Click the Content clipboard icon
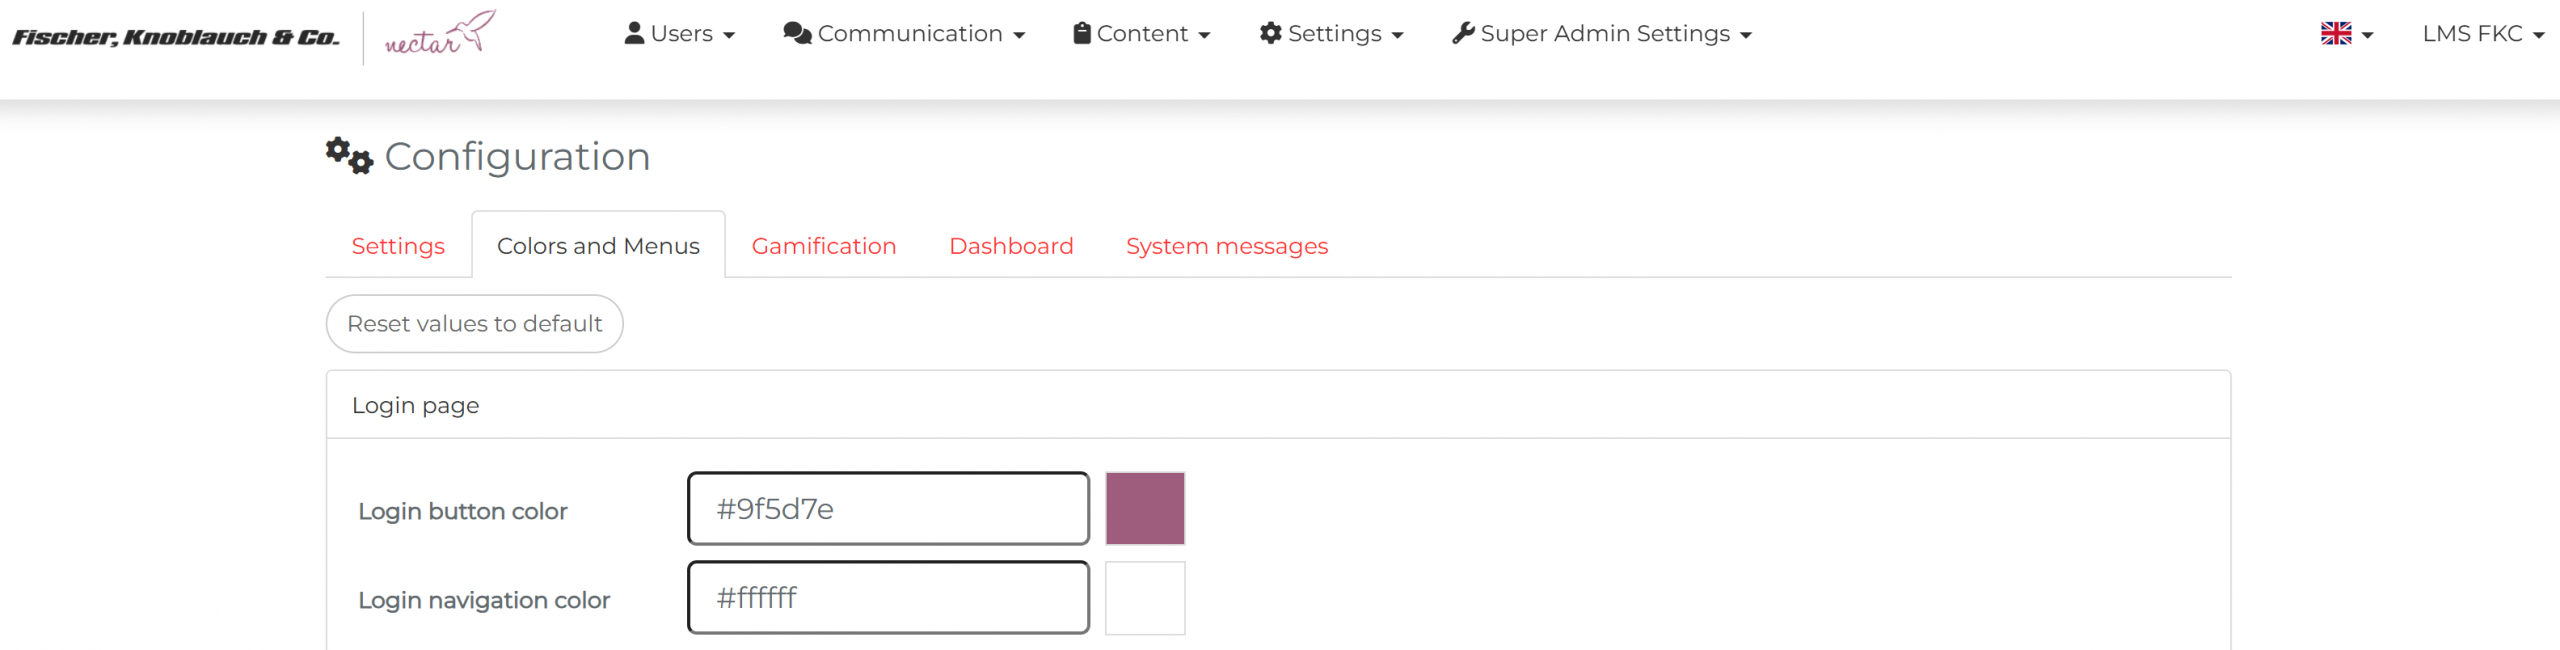The width and height of the screenshot is (2560, 650). (x=1081, y=33)
